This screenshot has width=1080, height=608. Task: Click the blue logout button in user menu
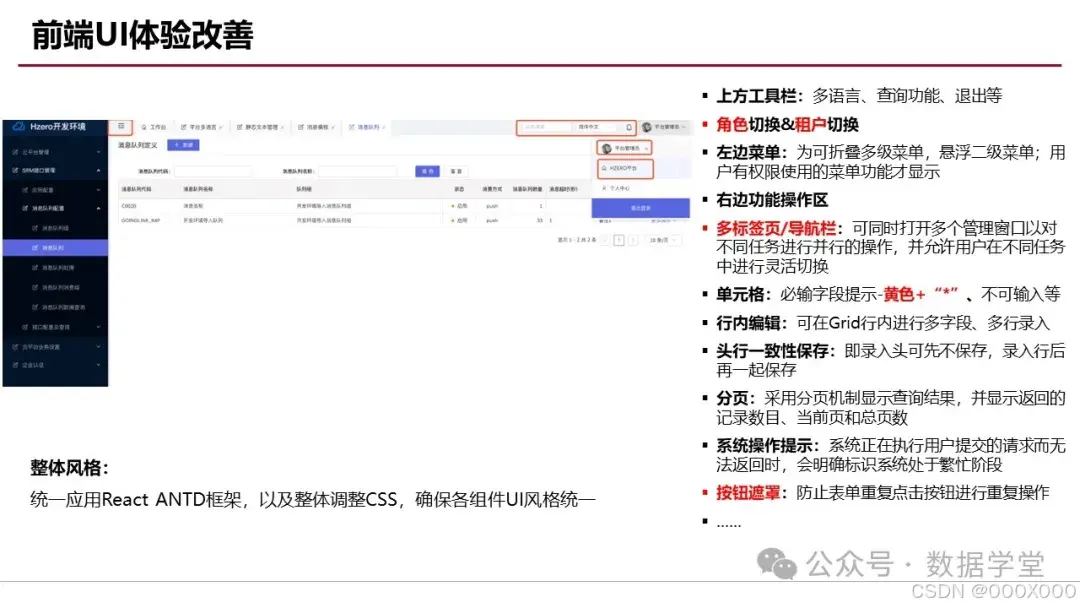point(641,208)
